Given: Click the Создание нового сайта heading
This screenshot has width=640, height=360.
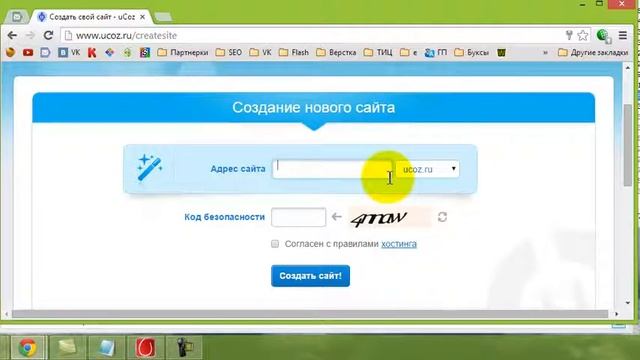Looking at the screenshot, I should pos(313,108).
